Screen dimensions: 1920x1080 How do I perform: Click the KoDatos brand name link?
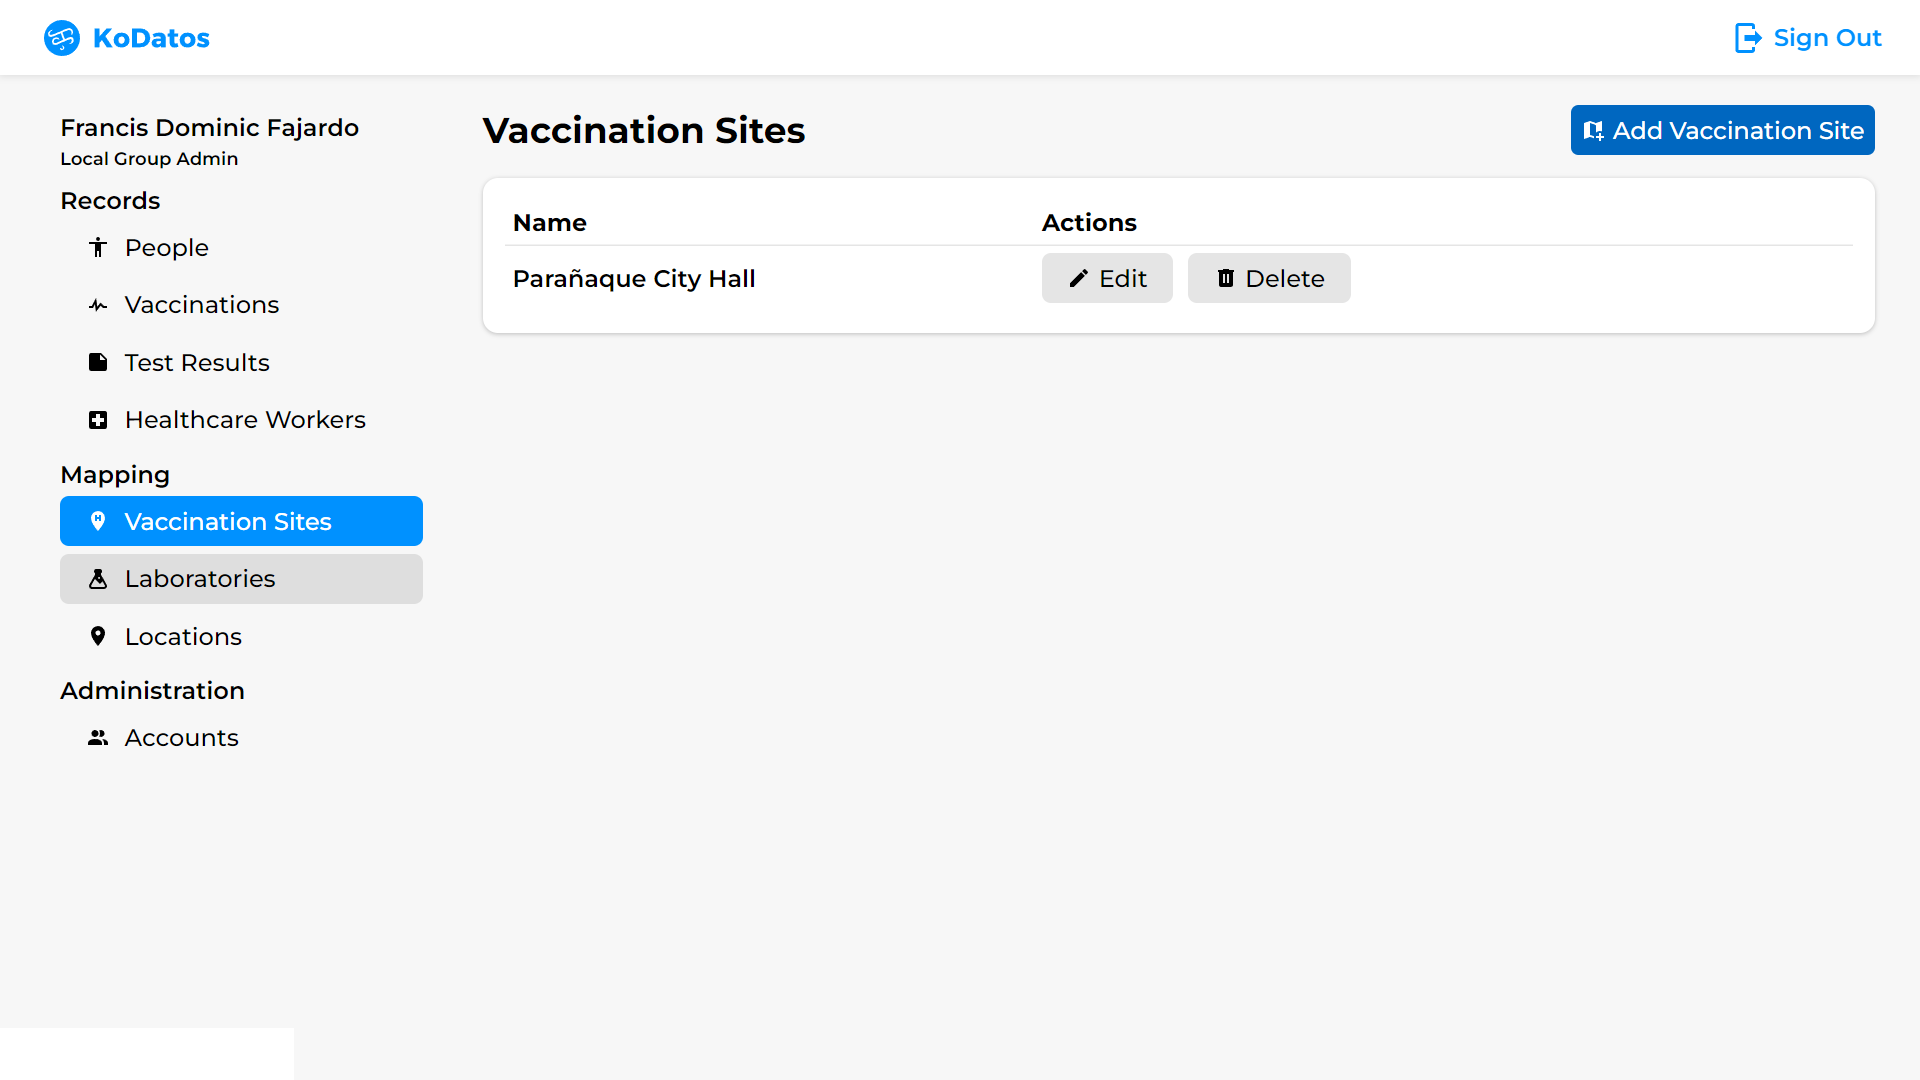(151, 38)
